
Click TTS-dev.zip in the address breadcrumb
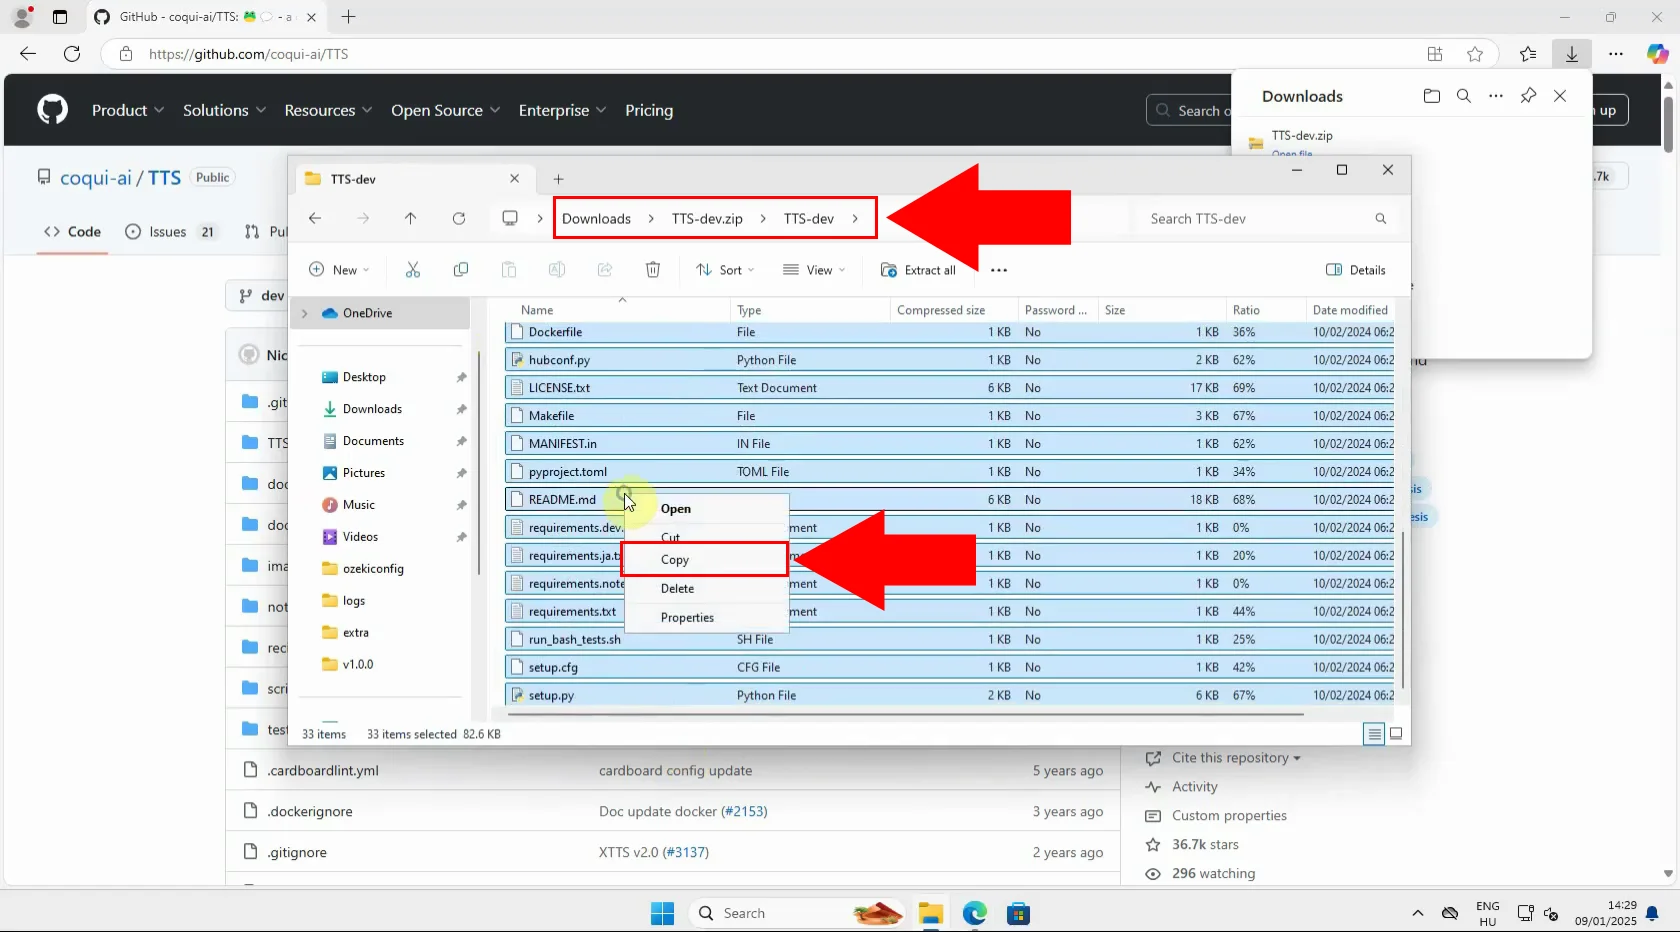pos(707,219)
